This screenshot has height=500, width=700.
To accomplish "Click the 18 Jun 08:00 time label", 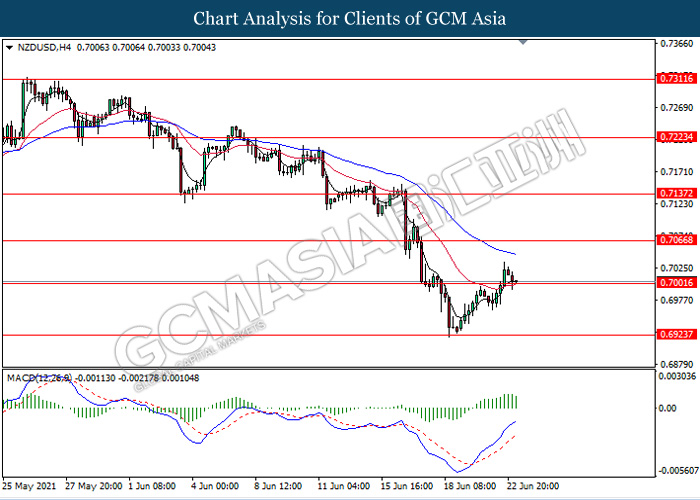I will point(470,486).
